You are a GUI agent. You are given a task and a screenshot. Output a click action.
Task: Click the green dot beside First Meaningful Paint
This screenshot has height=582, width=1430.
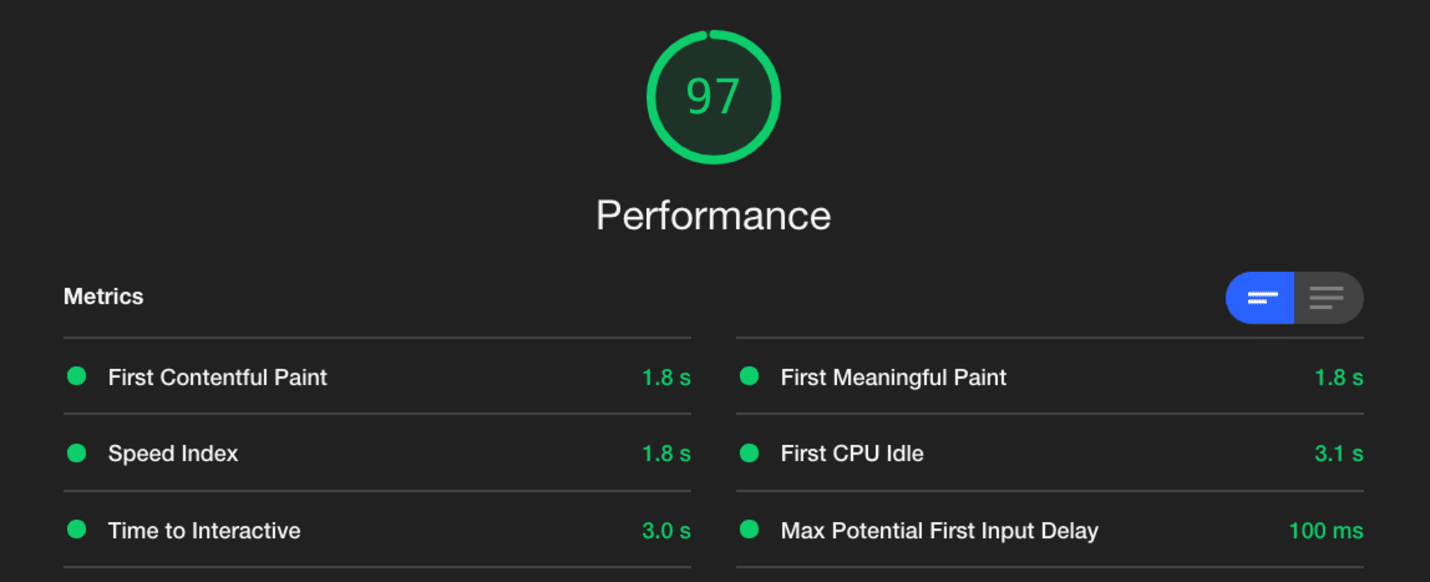749,377
